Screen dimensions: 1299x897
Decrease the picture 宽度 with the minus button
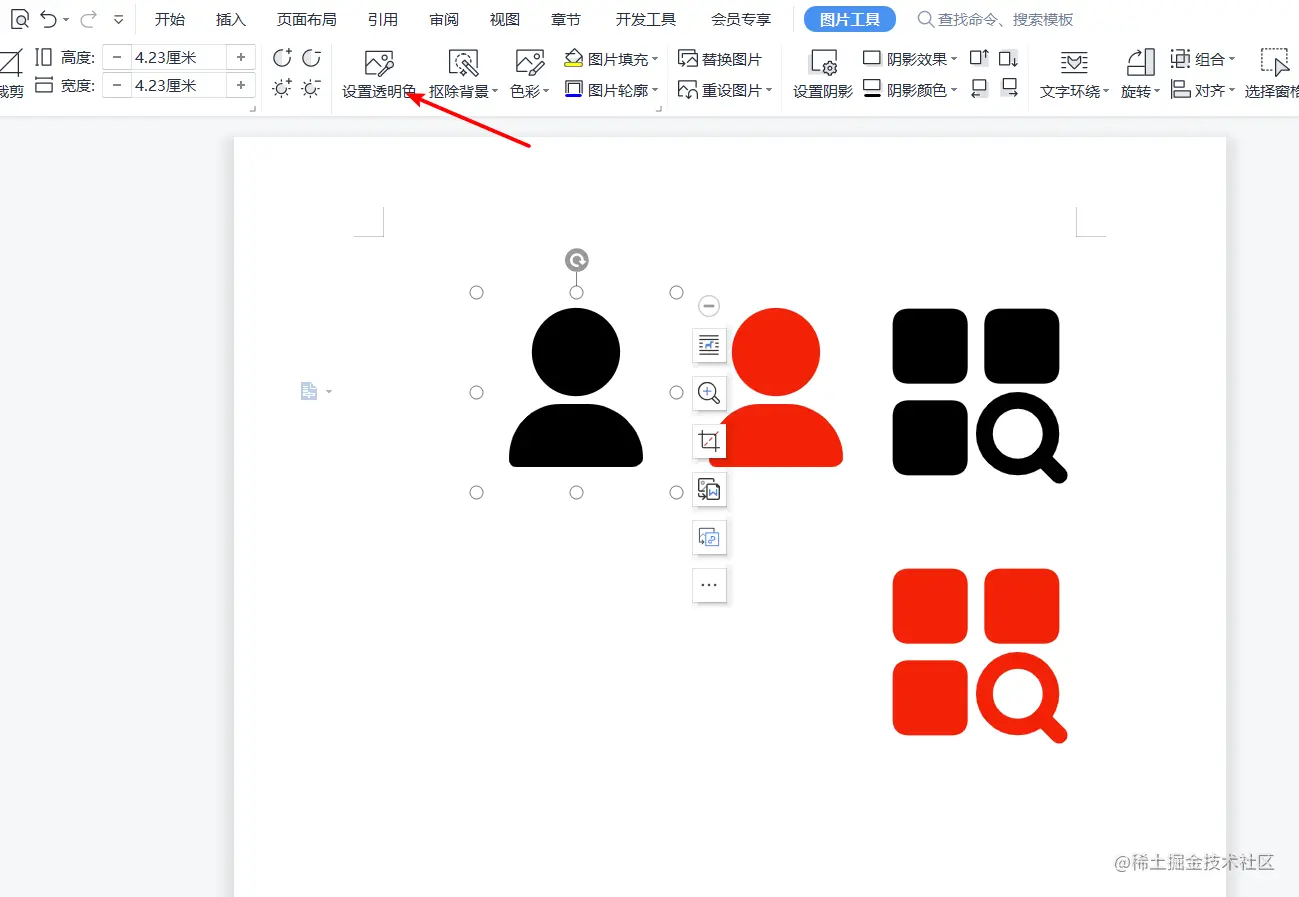[x=117, y=85]
